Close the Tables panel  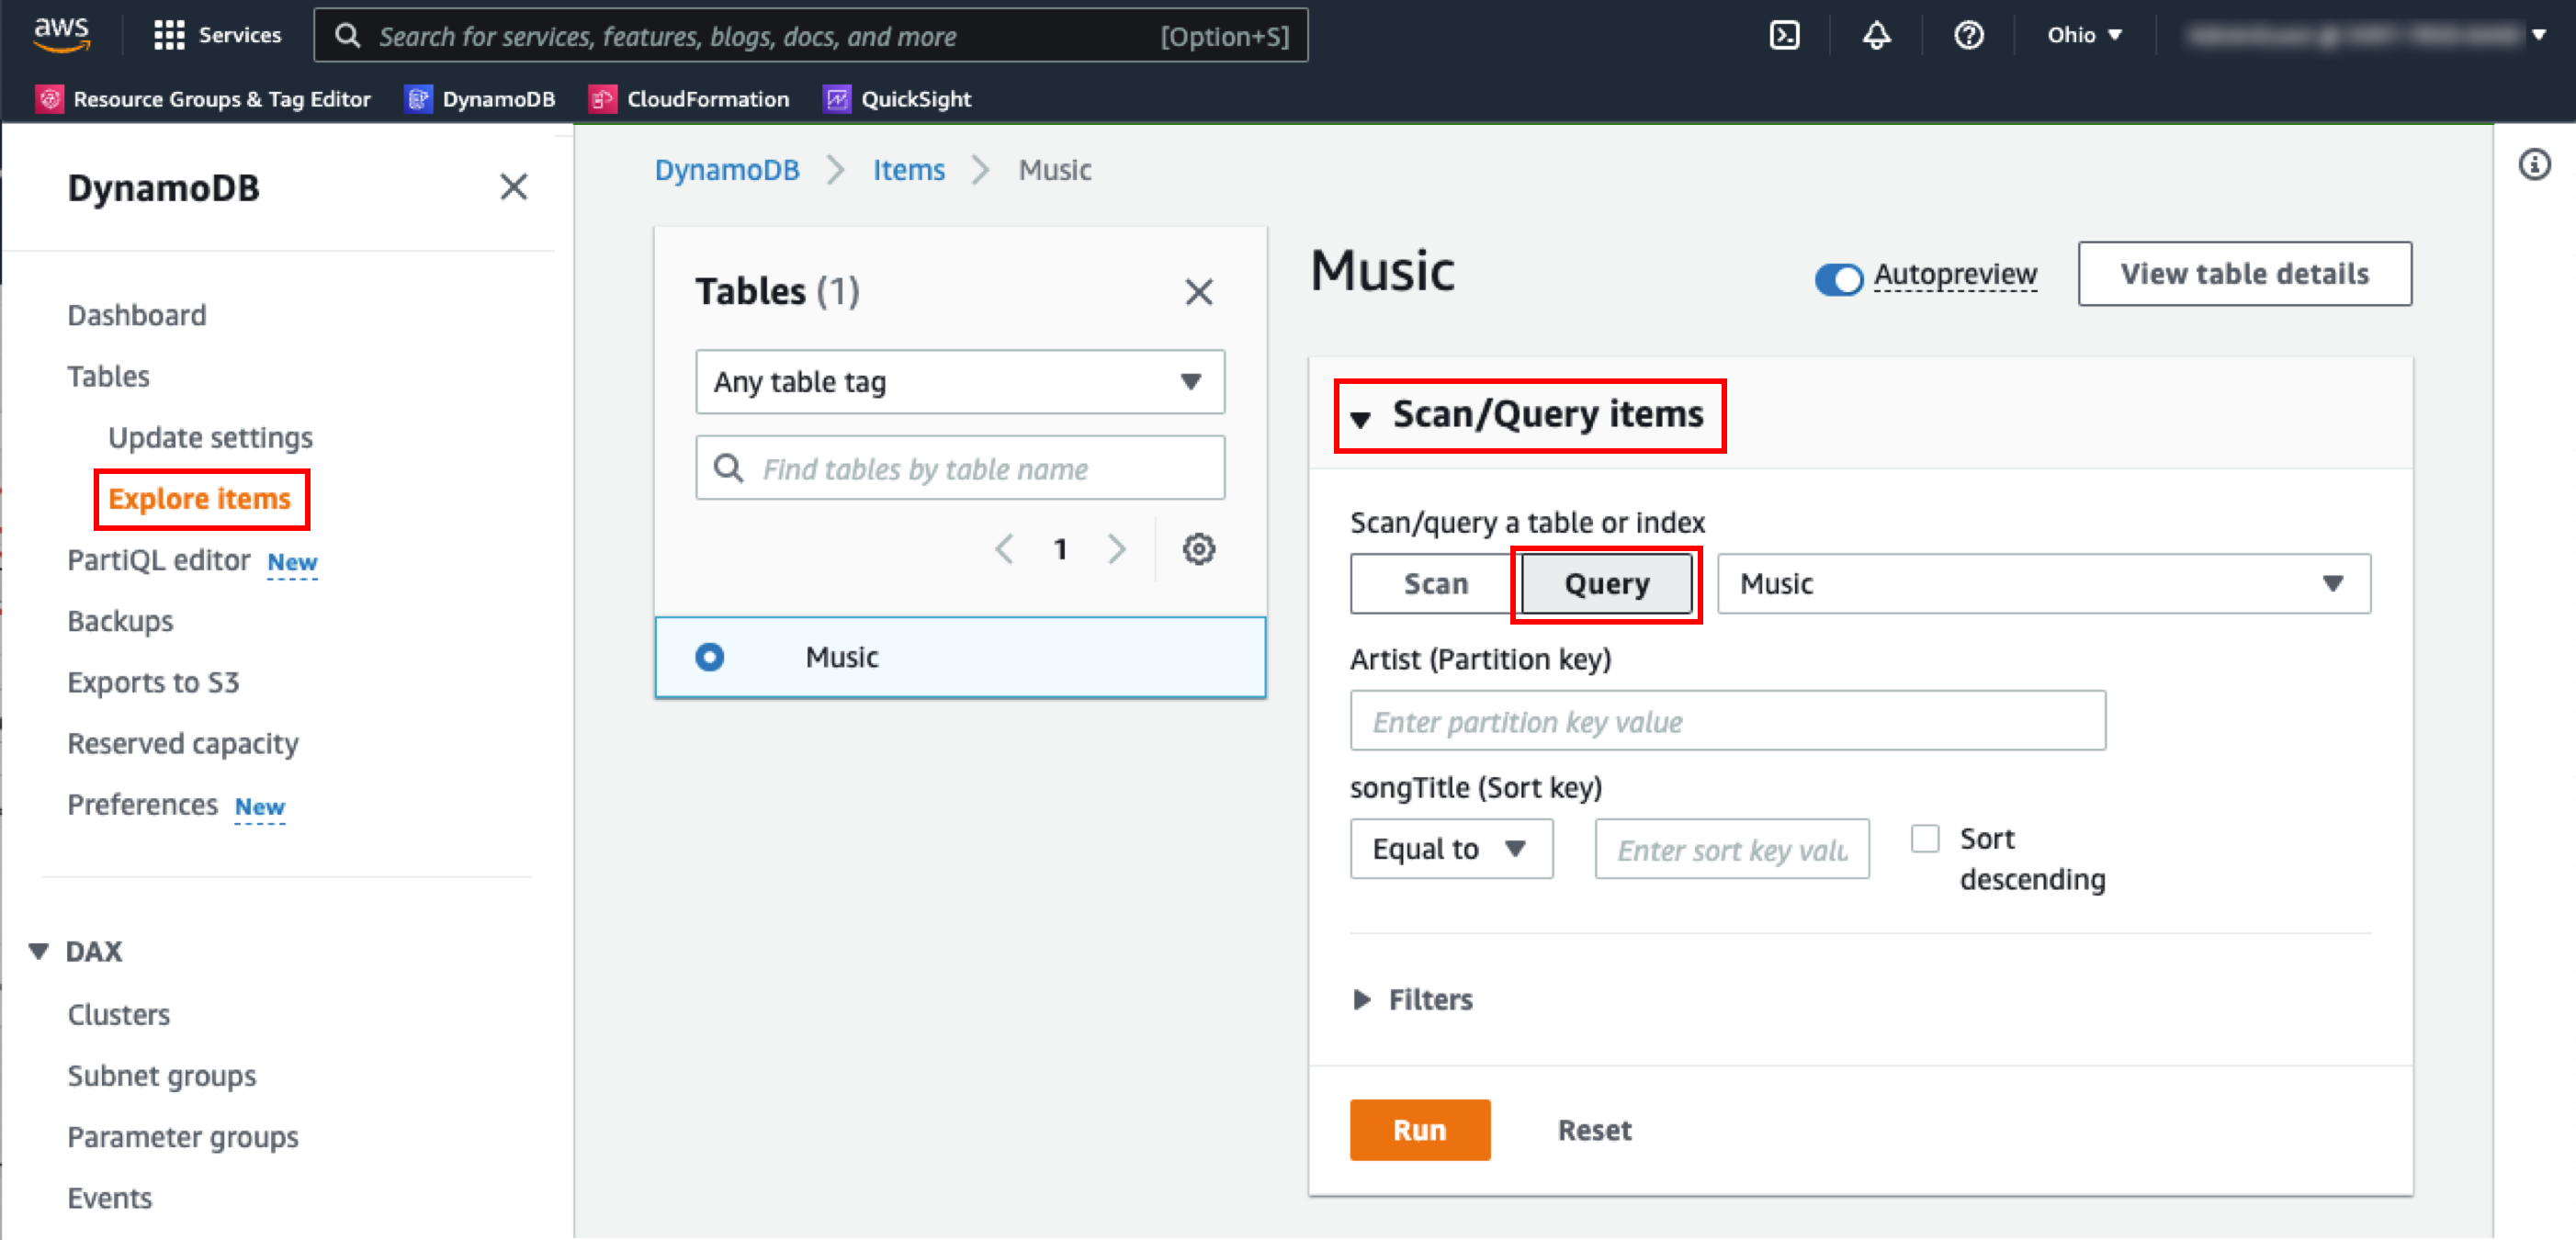(1198, 292)
